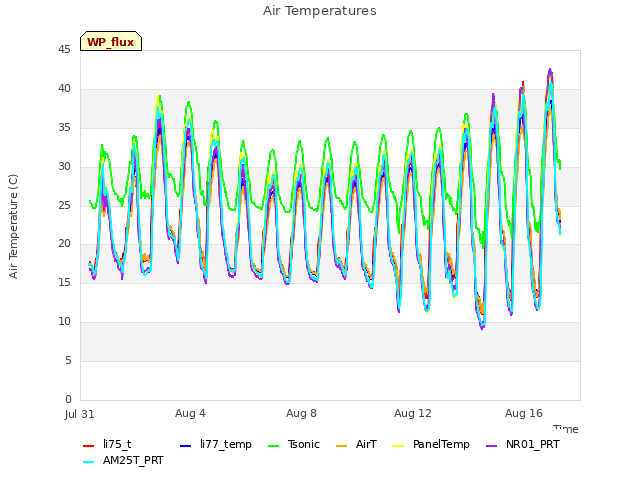Click the Aug 4 x-axis label

(x=190, y=413)
